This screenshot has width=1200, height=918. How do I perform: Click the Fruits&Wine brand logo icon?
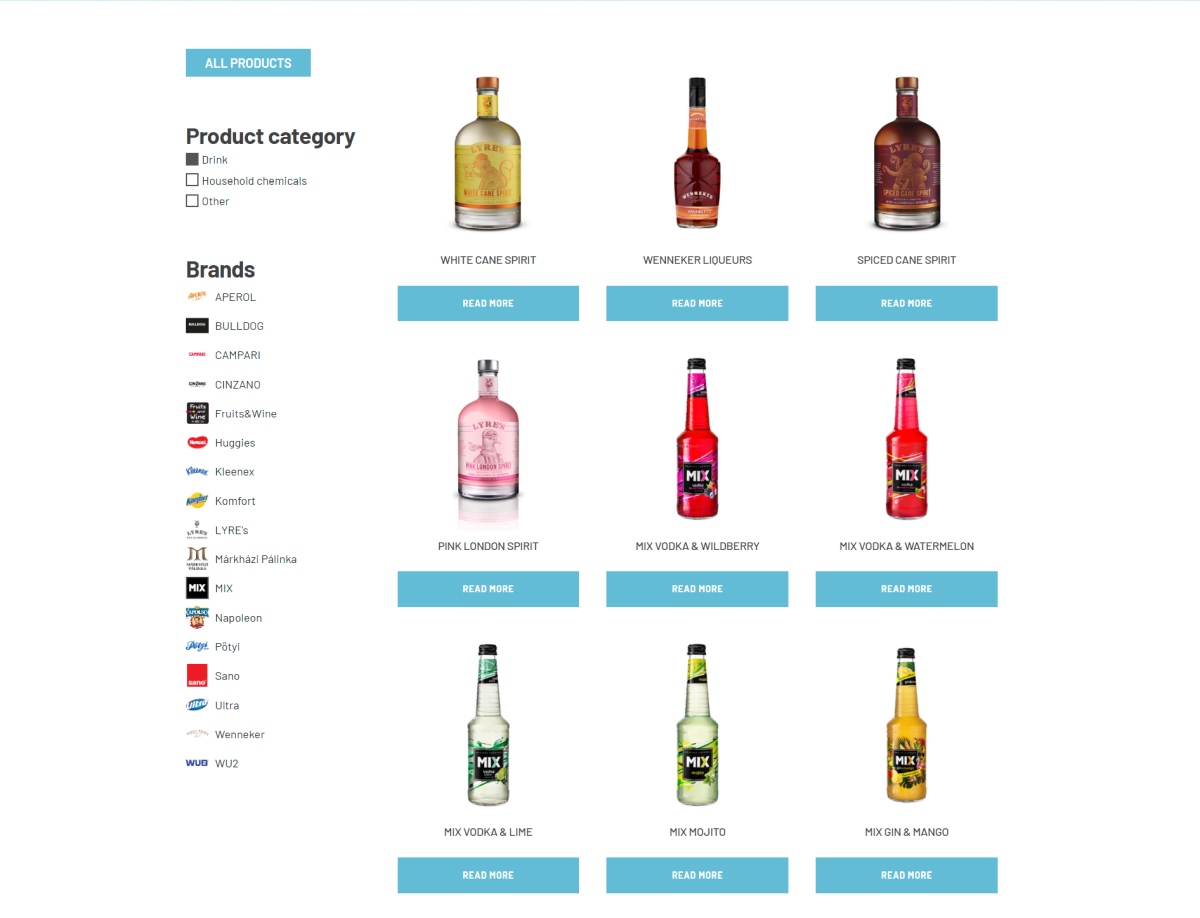[197, 413]
